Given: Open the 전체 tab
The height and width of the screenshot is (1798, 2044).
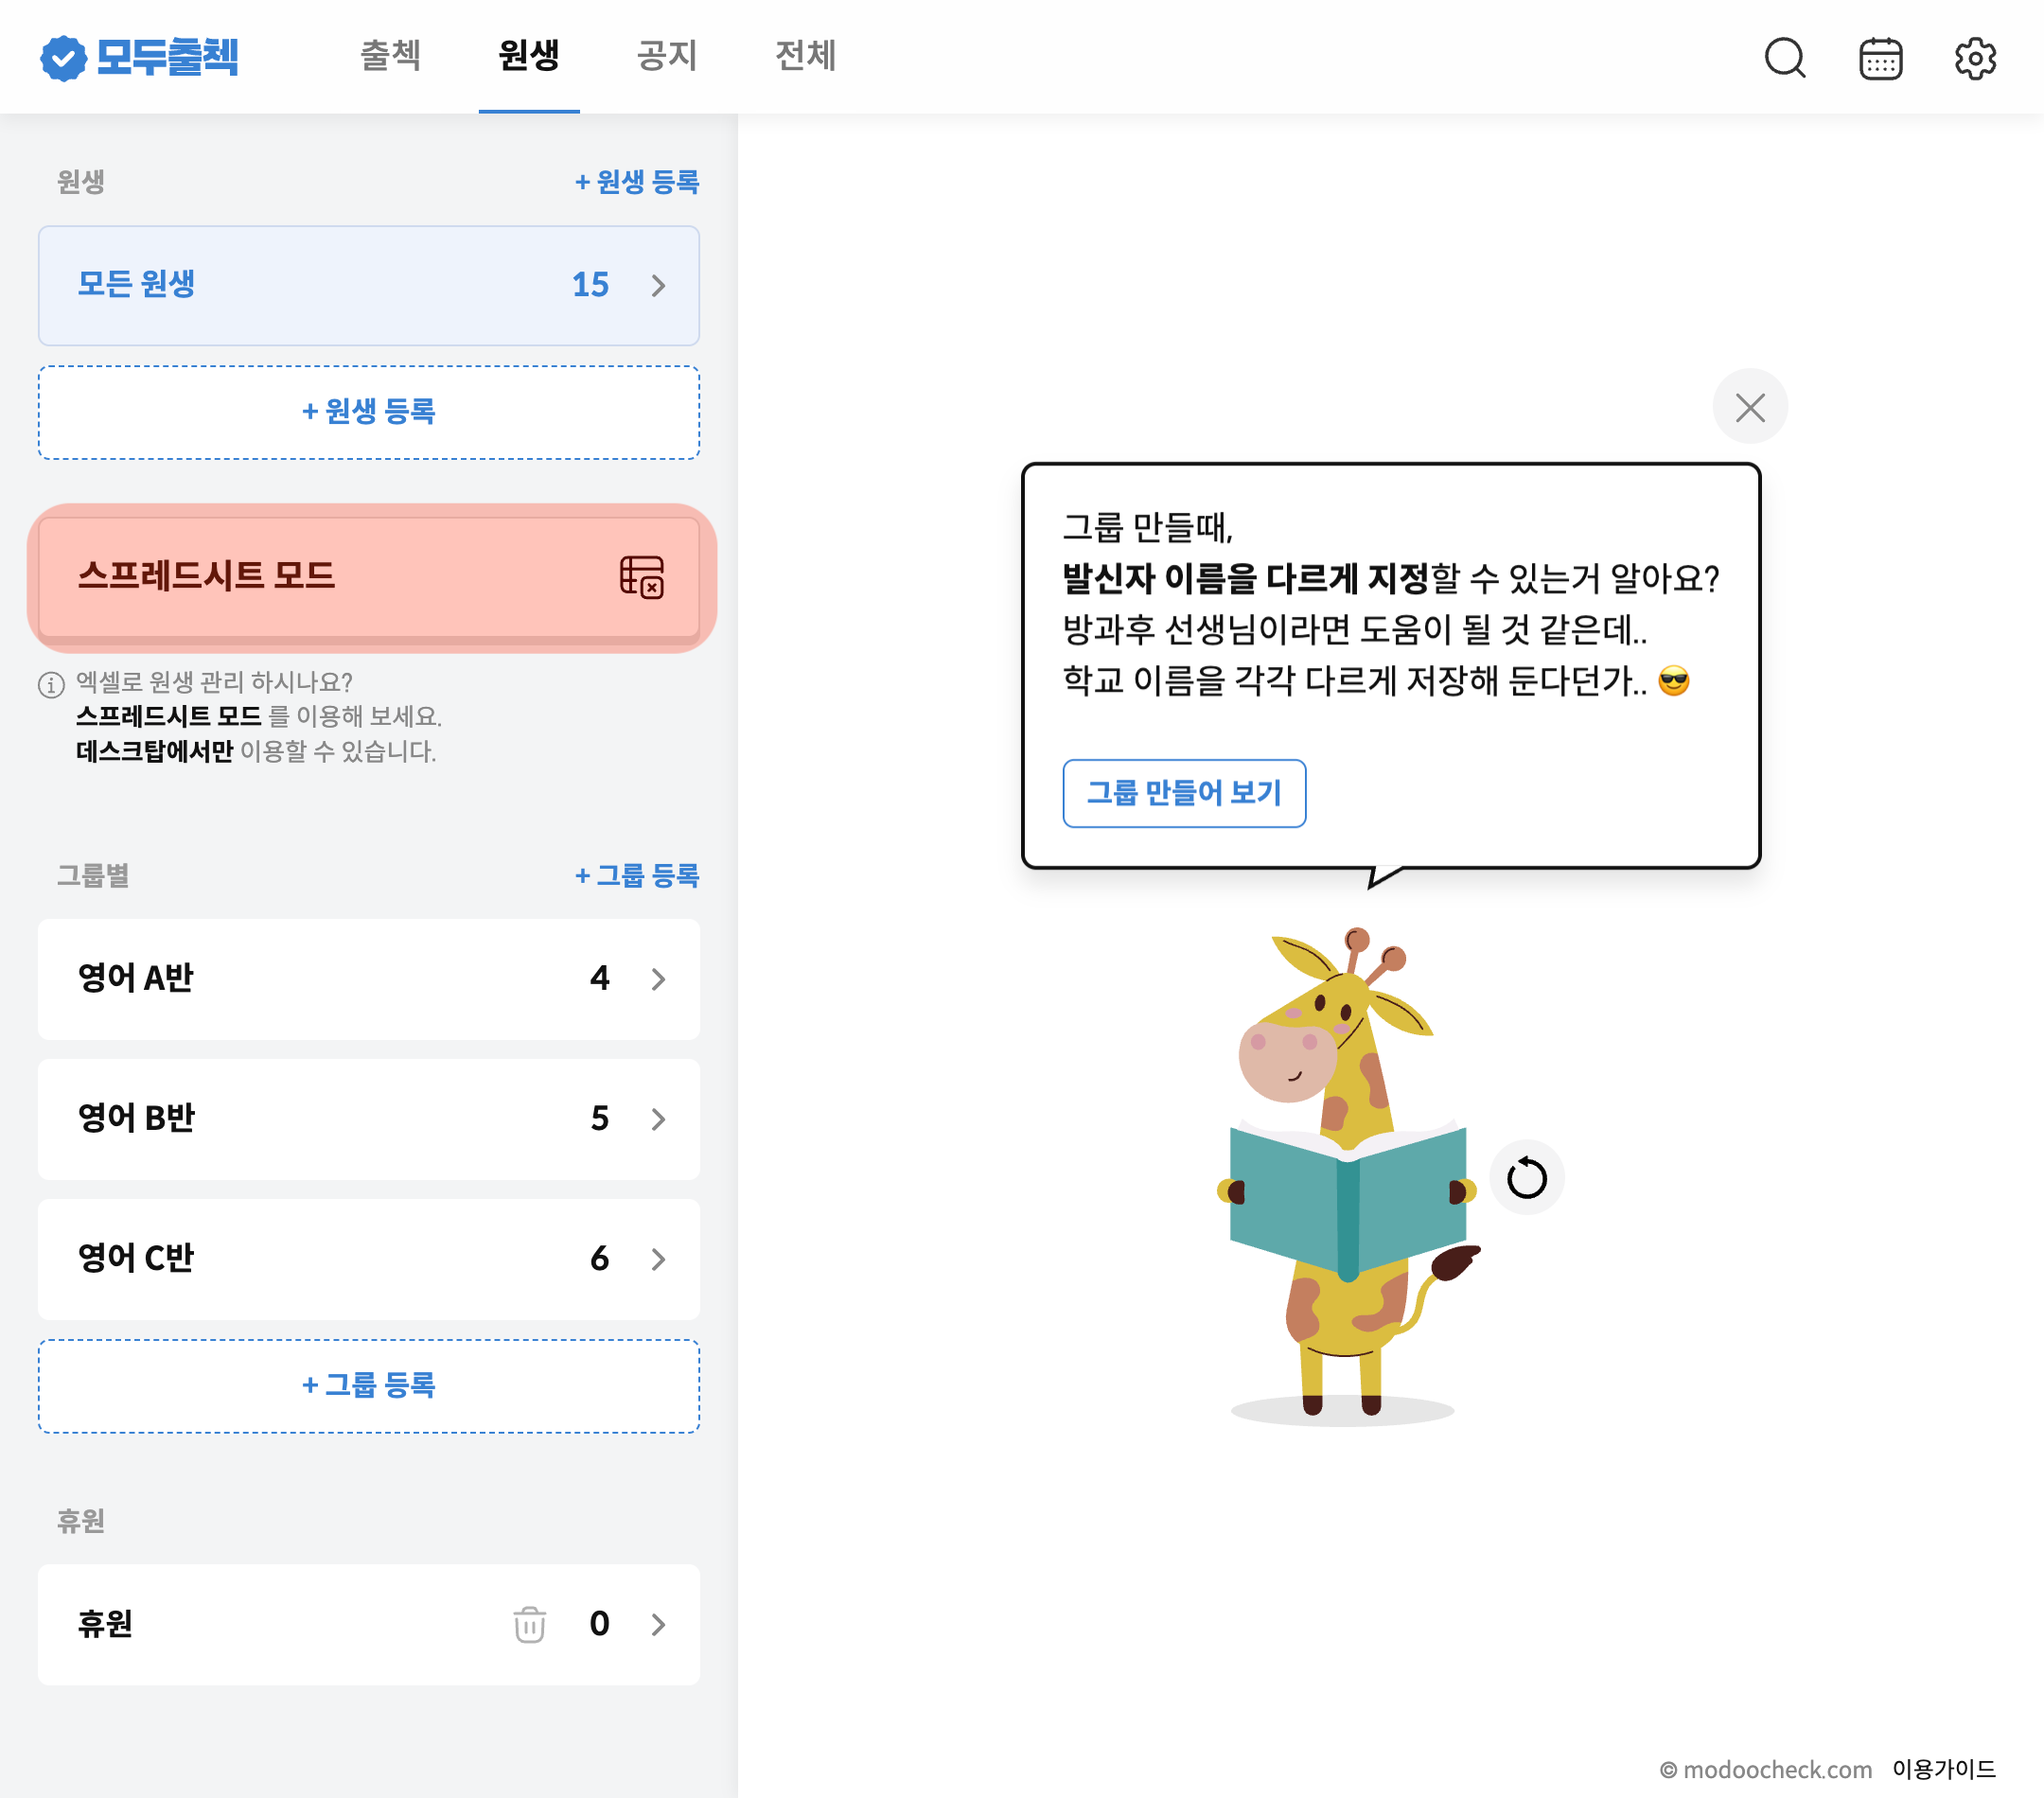Looking at the screenshot, I should [x=805, y=56].
